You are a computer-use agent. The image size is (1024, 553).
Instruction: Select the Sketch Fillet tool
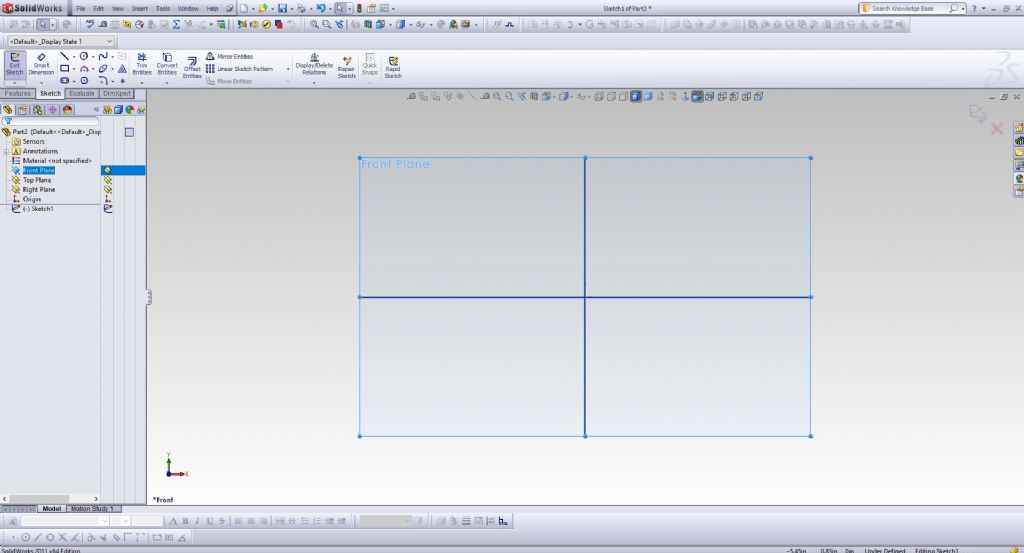click(x=103, y=80)
